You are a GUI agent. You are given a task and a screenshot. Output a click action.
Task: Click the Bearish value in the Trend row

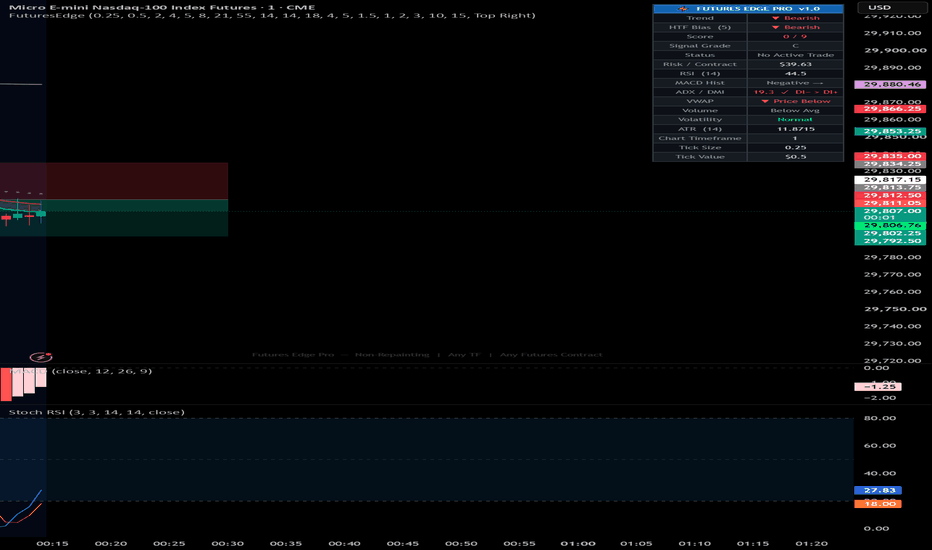(x=795, y=18)
